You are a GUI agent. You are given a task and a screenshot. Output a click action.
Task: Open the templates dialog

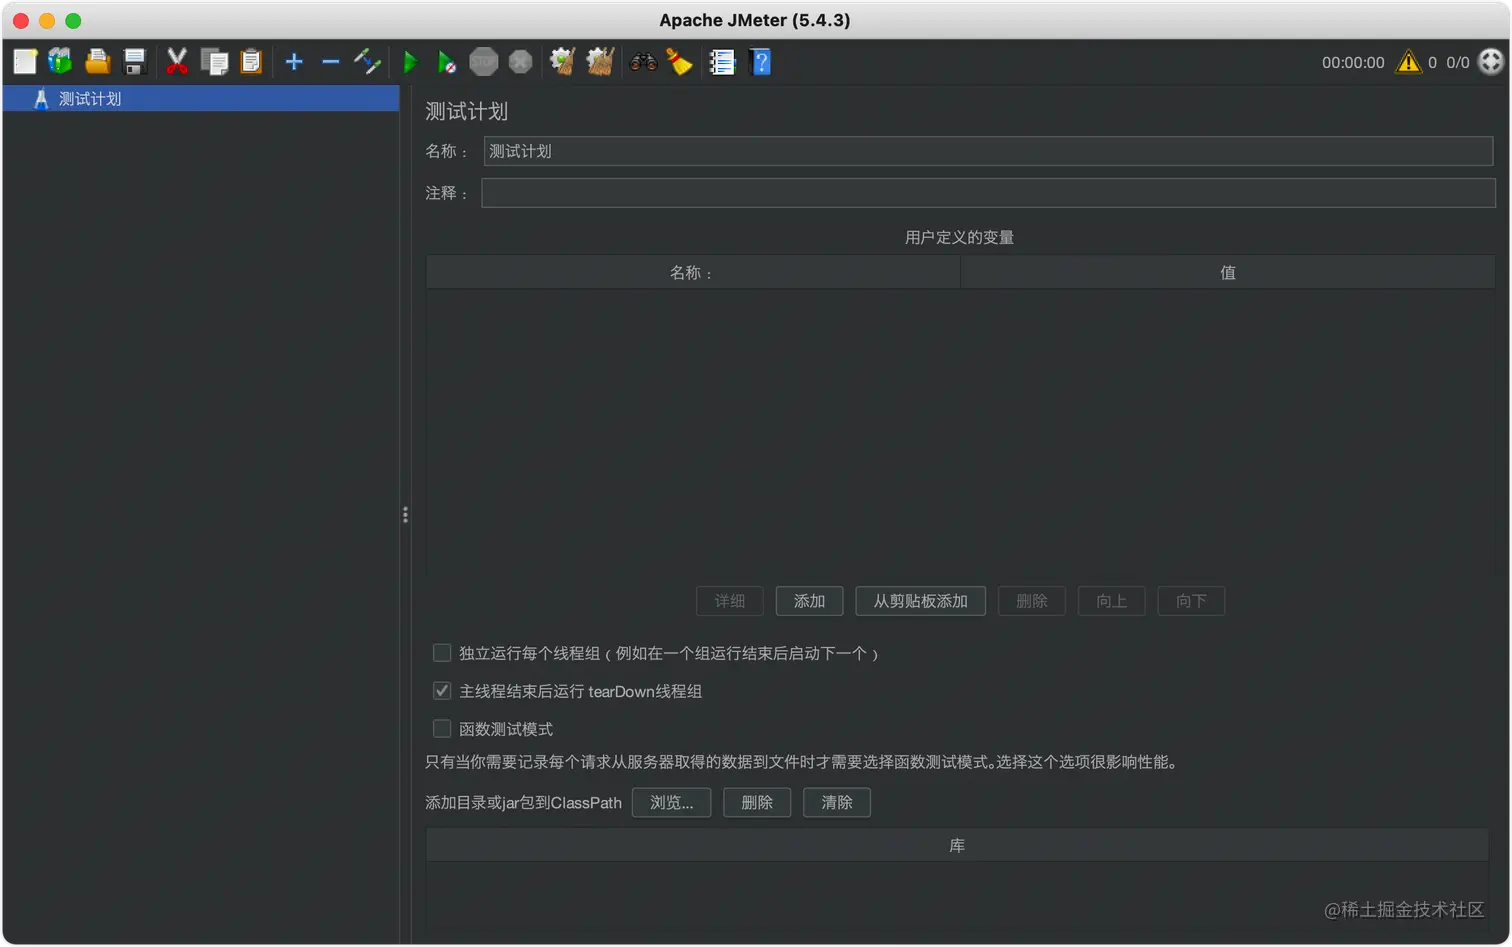(x=60, y=61)
